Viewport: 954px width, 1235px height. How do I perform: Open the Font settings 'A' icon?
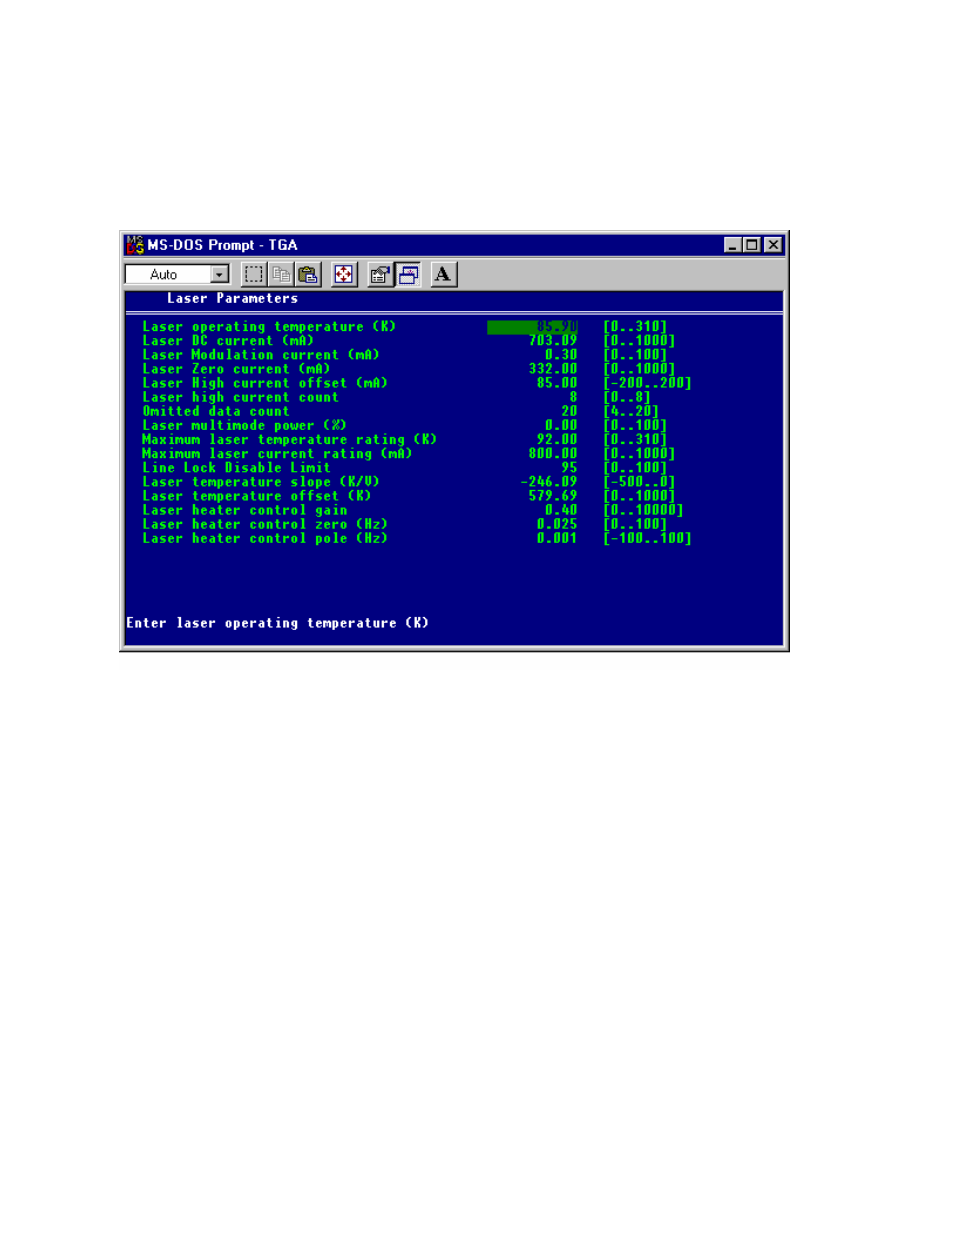coord(443,274)
